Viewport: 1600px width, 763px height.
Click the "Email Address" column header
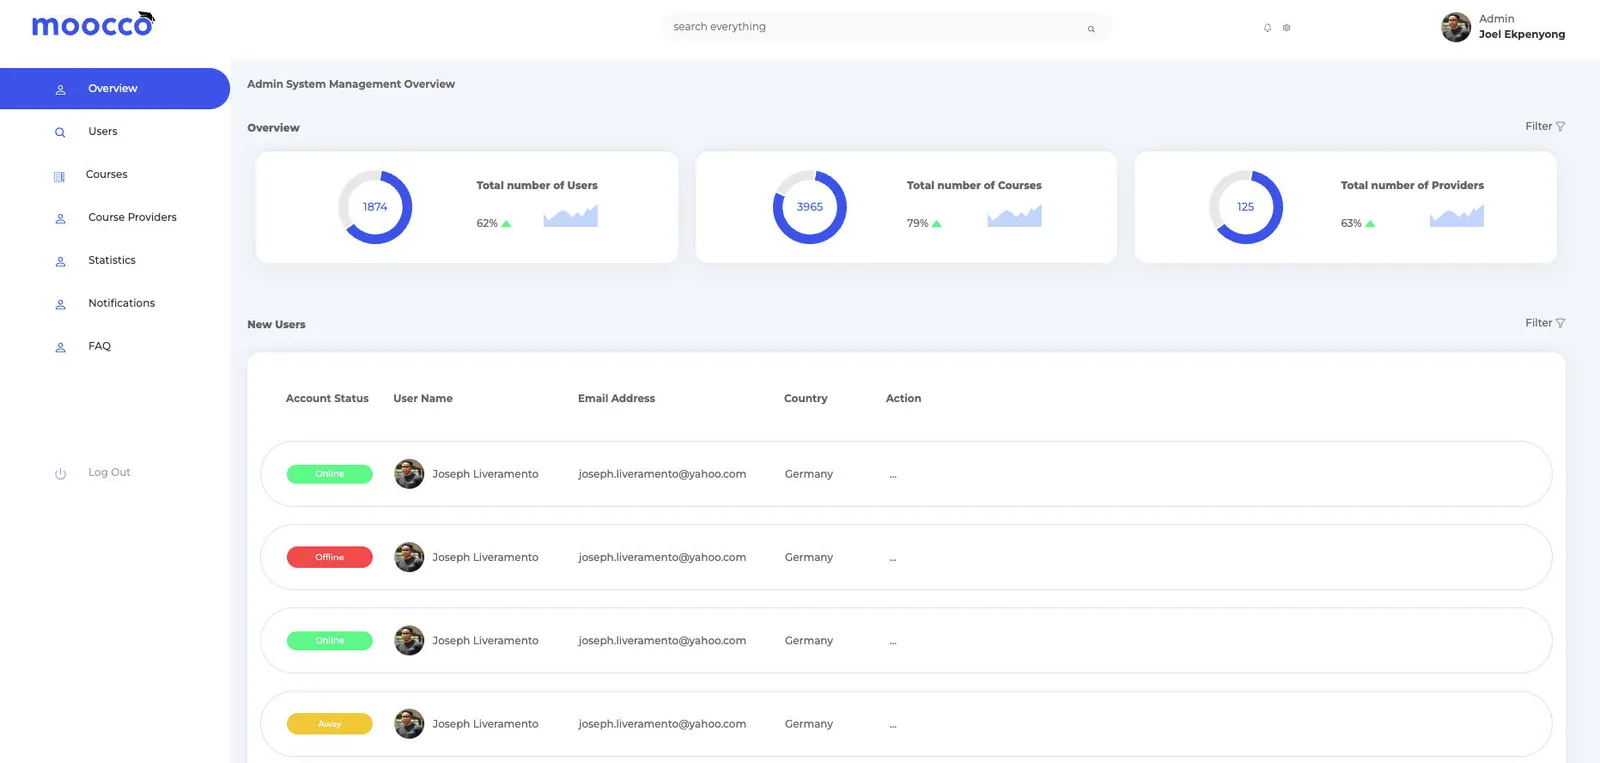pyautogui.click(x=616, y=398)
